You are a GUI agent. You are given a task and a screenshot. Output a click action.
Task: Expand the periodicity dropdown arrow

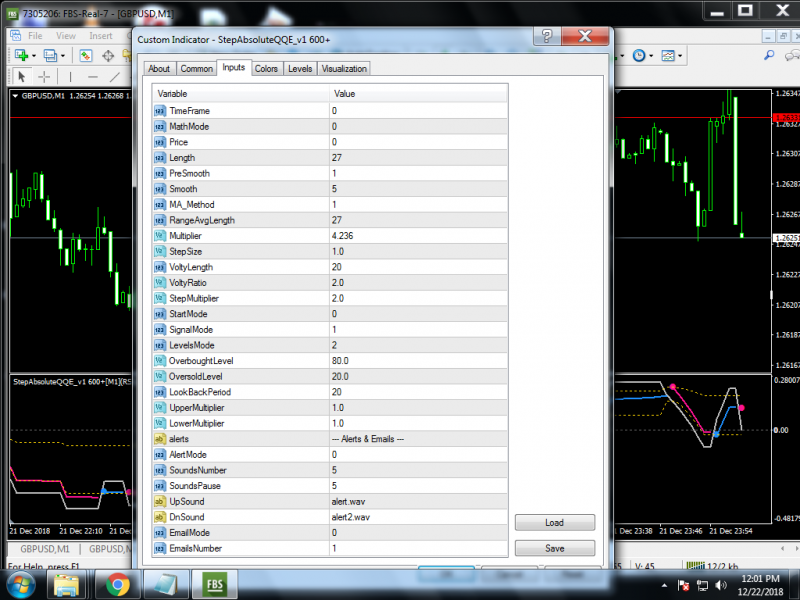click(652, 56)
